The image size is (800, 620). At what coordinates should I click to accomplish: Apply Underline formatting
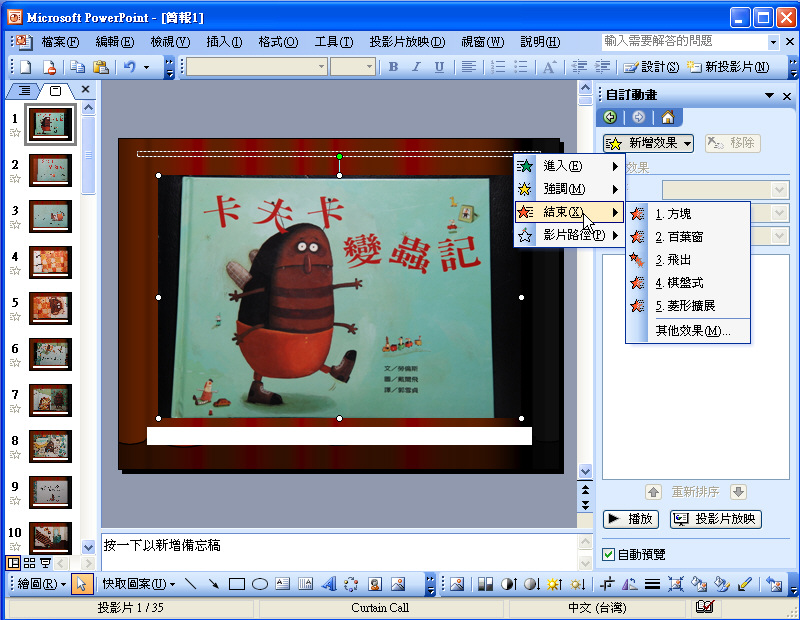pyautogui.click(x=439, y=67)
